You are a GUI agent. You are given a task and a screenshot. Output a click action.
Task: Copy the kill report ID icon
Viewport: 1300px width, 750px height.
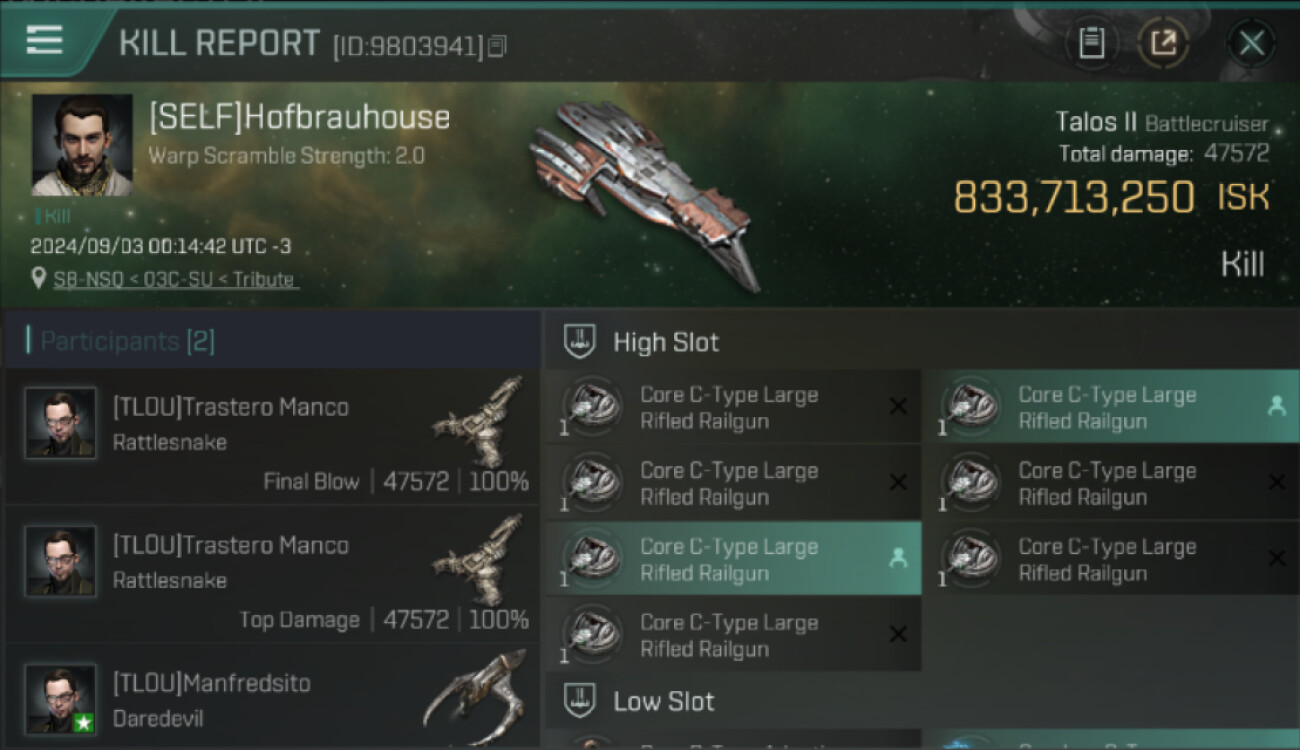[x=497, y=46]
